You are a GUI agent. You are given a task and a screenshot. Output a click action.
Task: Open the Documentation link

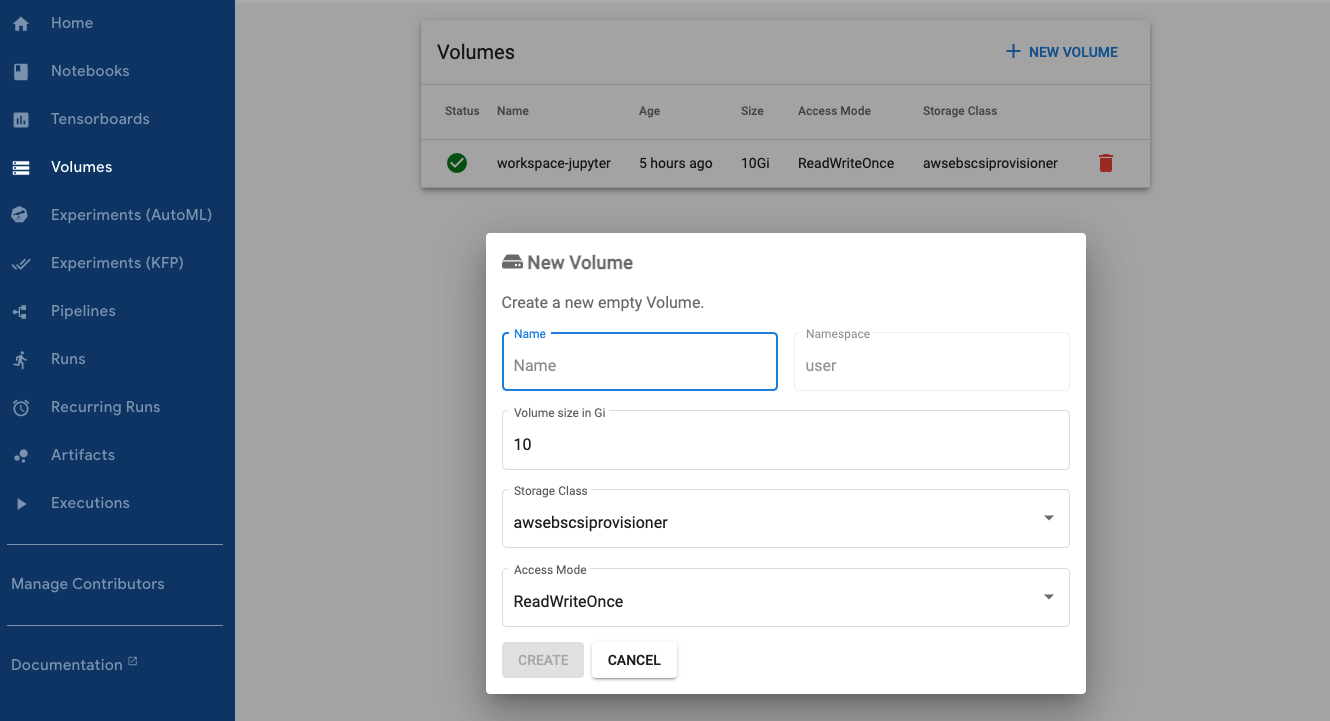coord(67,665)
